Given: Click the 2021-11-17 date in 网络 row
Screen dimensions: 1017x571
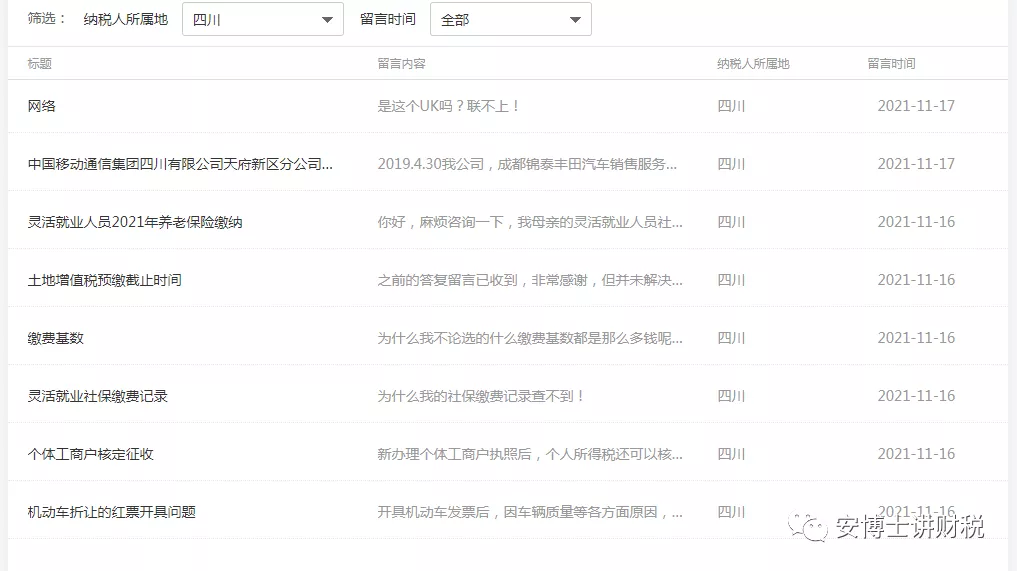Looking at the screenshot, I should (x=916, y=106).
